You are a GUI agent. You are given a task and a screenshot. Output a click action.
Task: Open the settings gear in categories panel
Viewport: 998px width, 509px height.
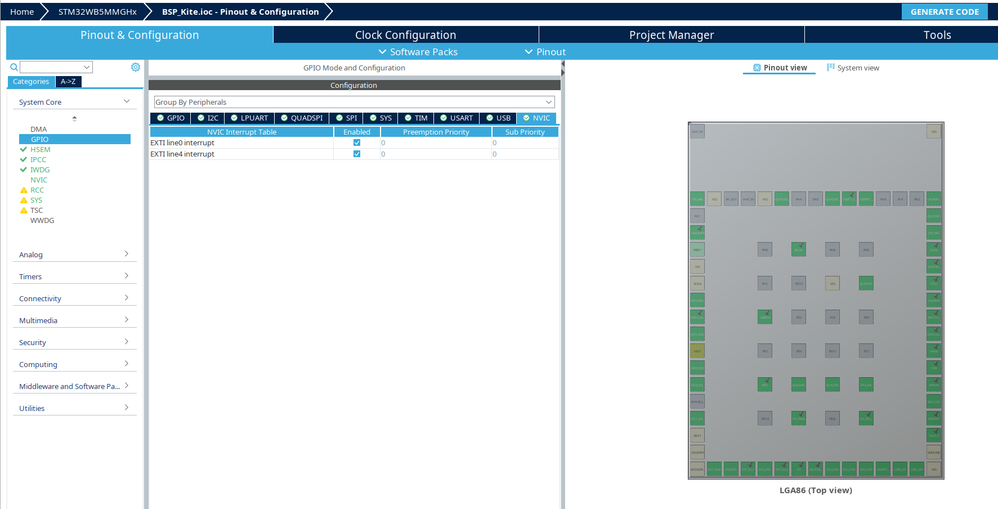[x=136, y=67]
